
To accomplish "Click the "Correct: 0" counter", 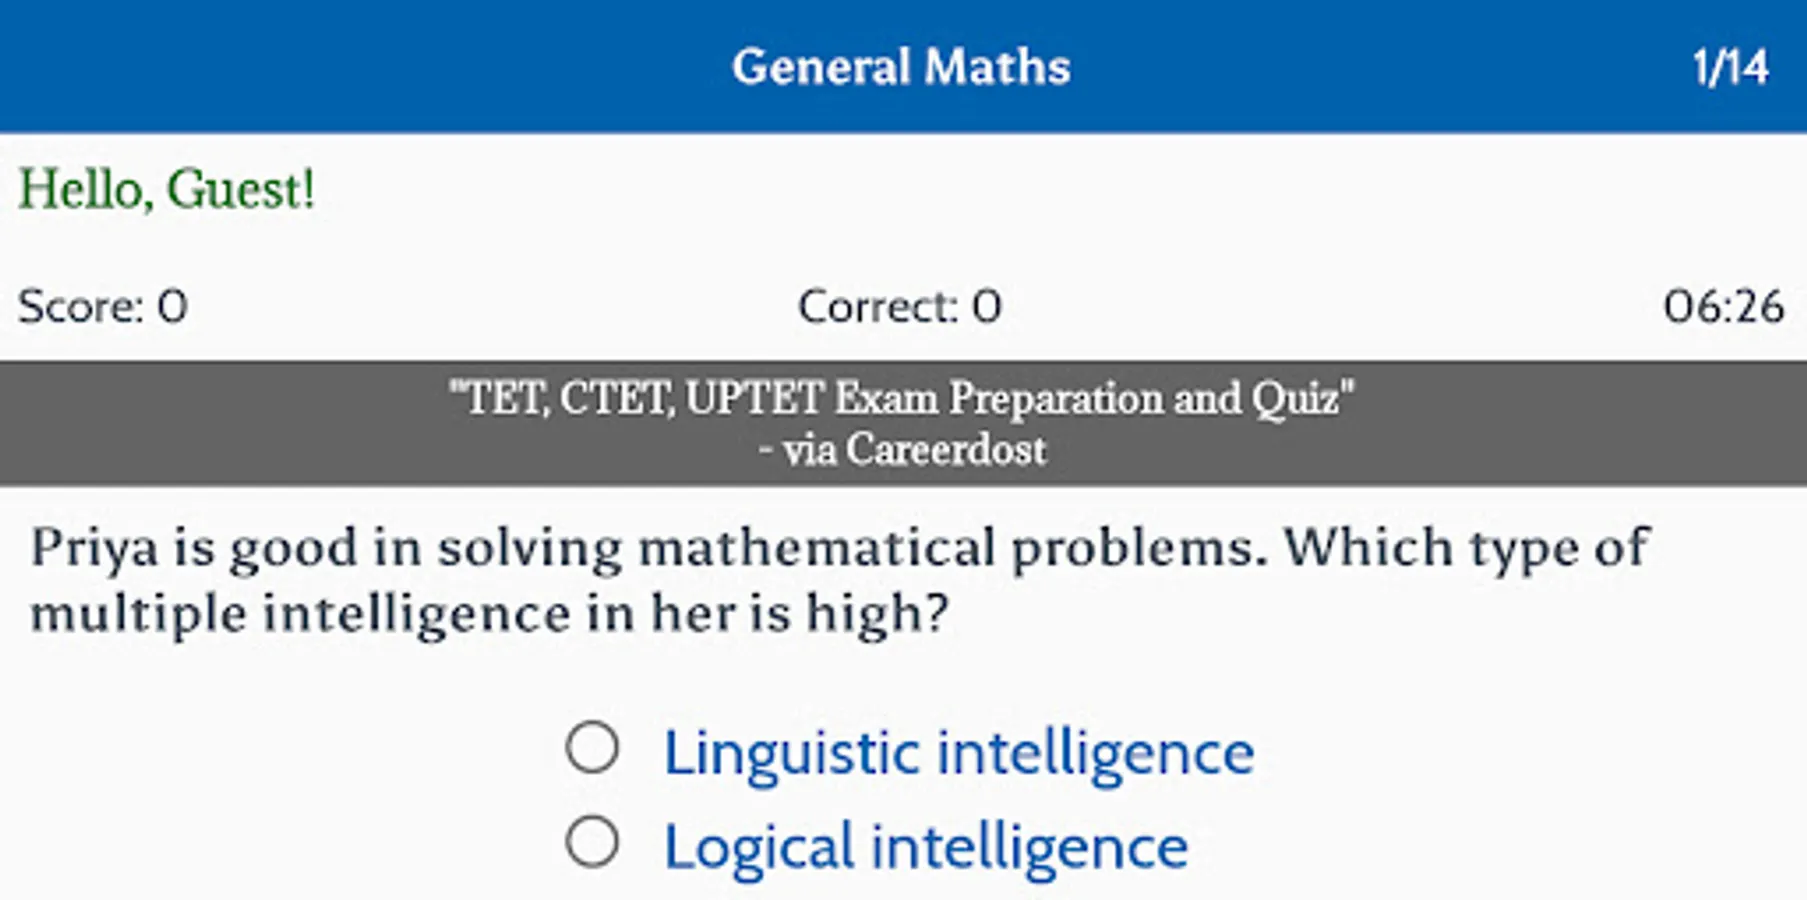I will [899, 306].
